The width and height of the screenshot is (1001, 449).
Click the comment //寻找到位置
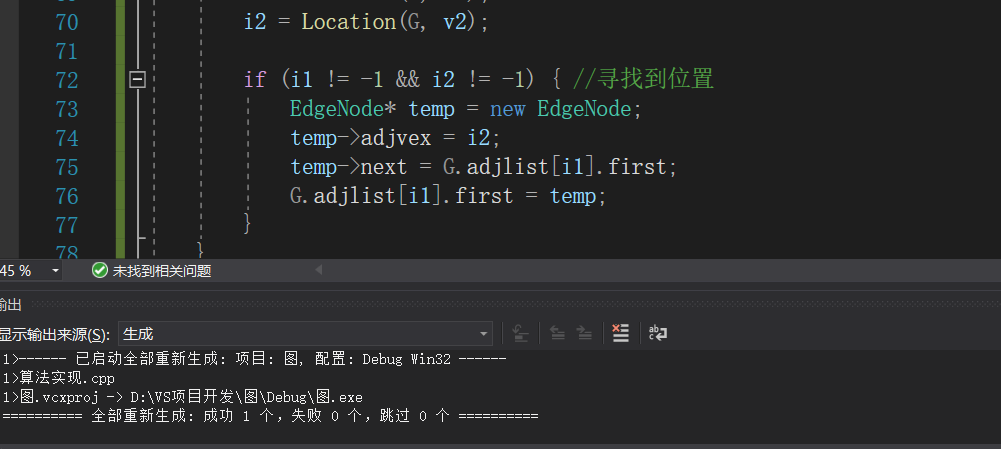point(643,80)
